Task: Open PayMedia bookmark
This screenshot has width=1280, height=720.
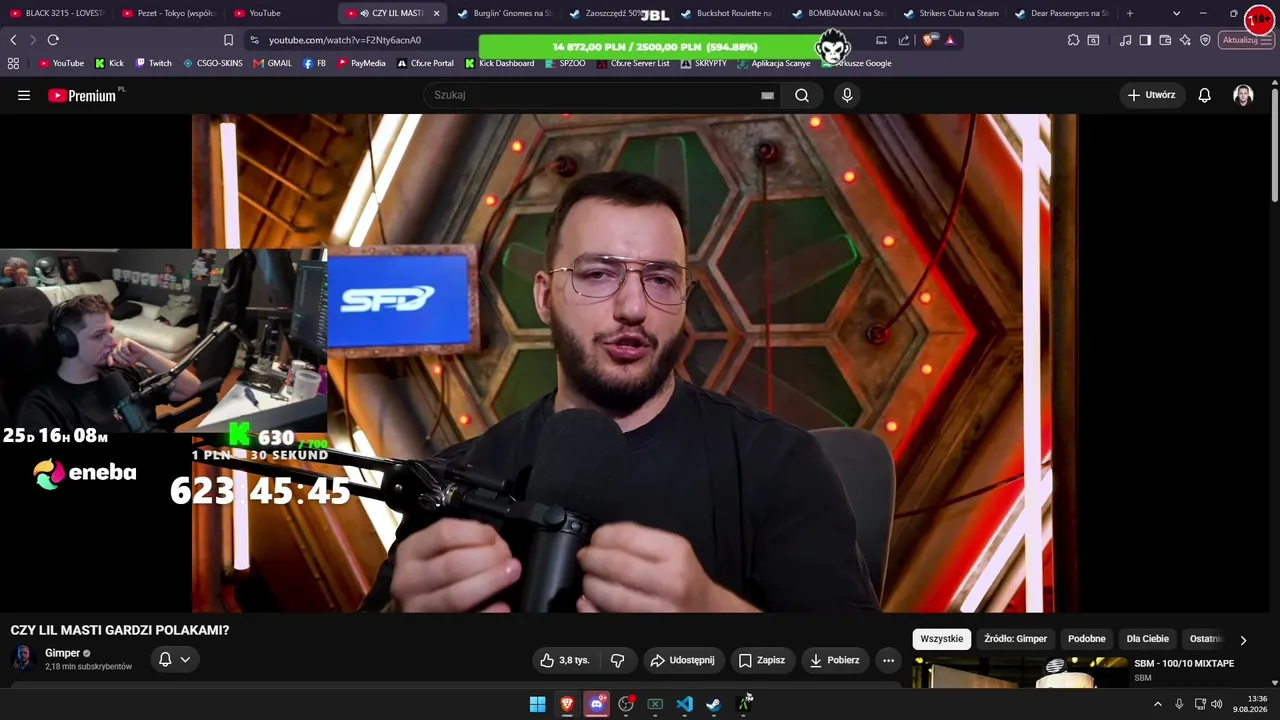Action: tap(361, 63)
